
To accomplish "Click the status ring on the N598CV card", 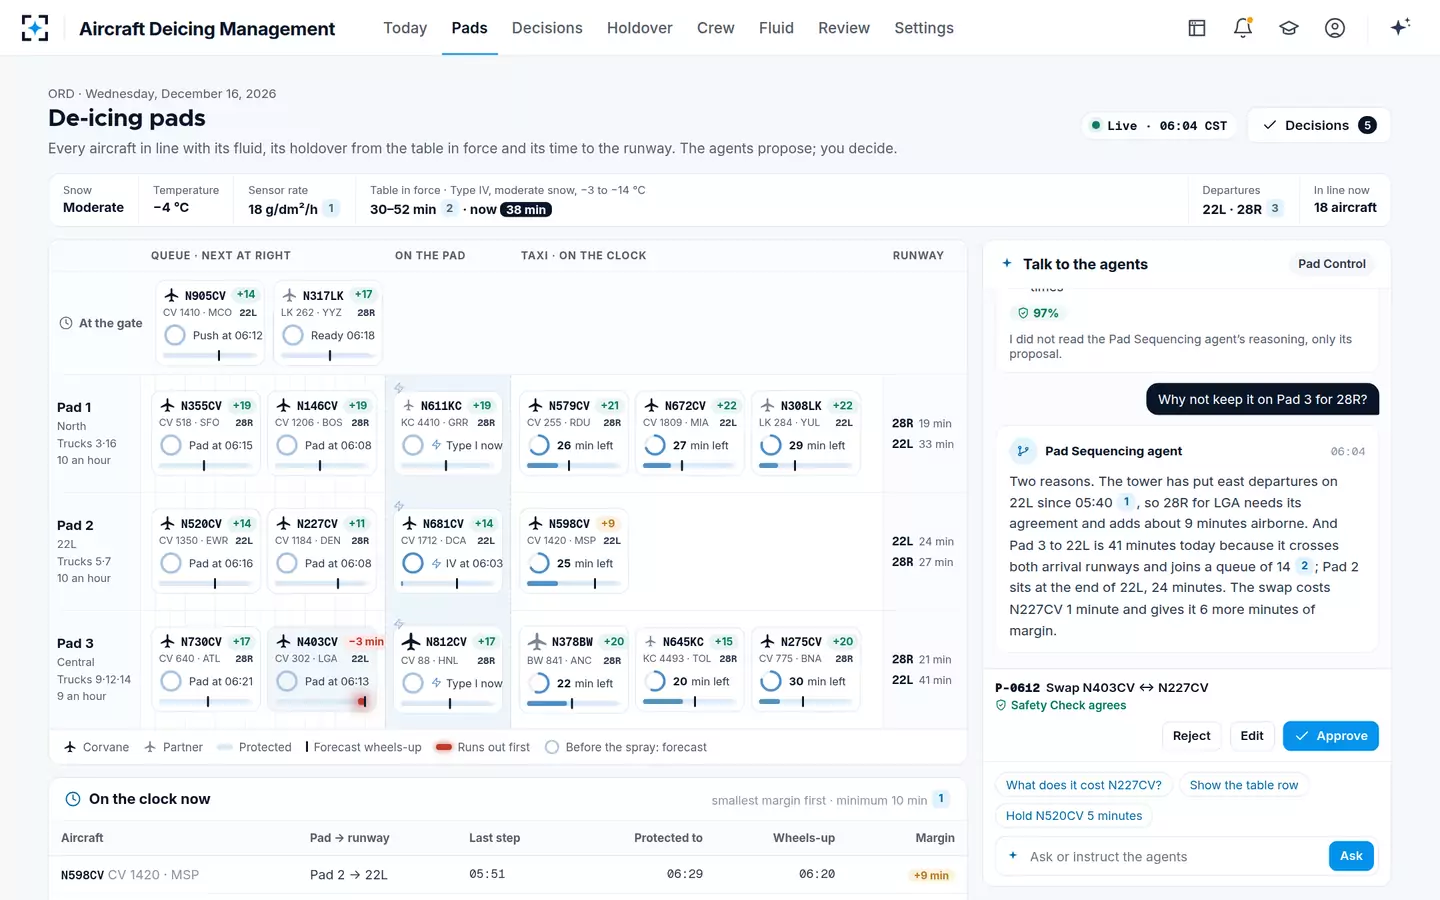I will (x=539, y=564).
